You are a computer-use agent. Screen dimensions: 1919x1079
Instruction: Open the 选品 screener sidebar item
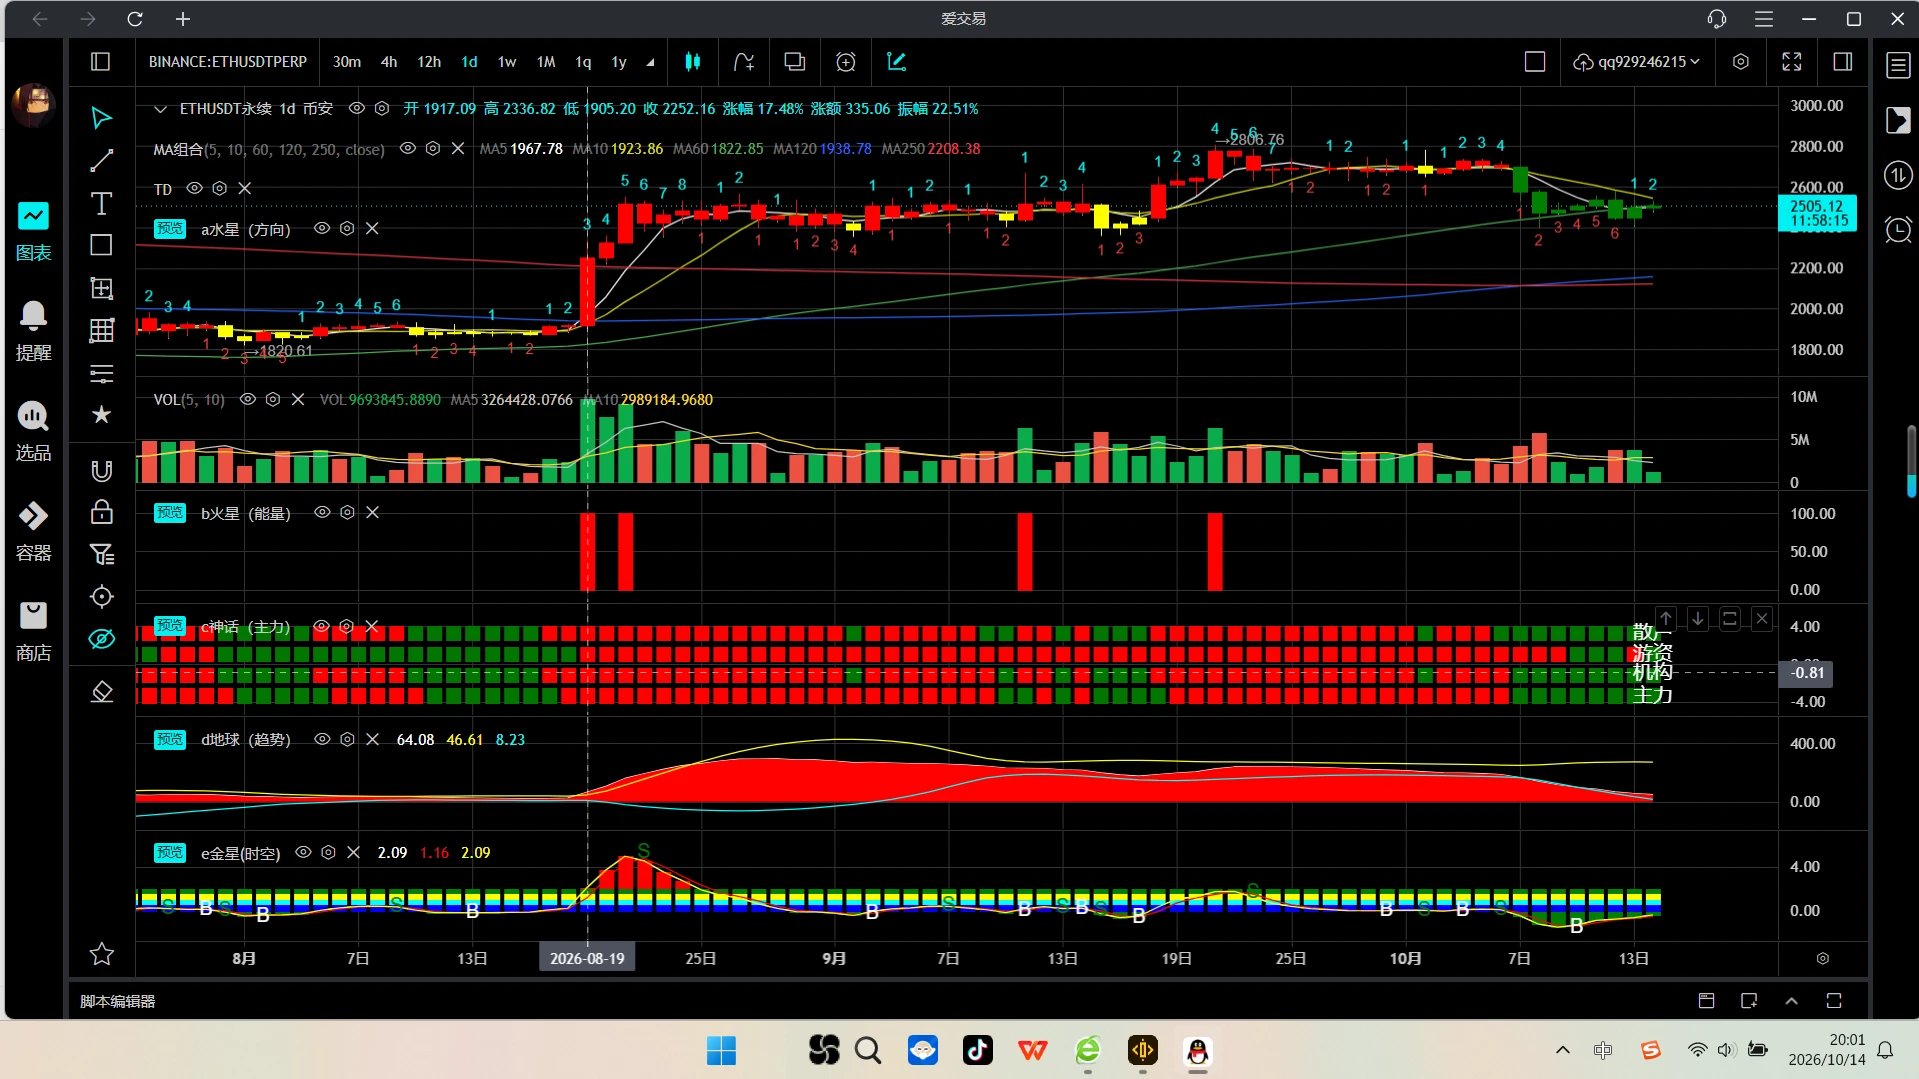coord(33,431)
